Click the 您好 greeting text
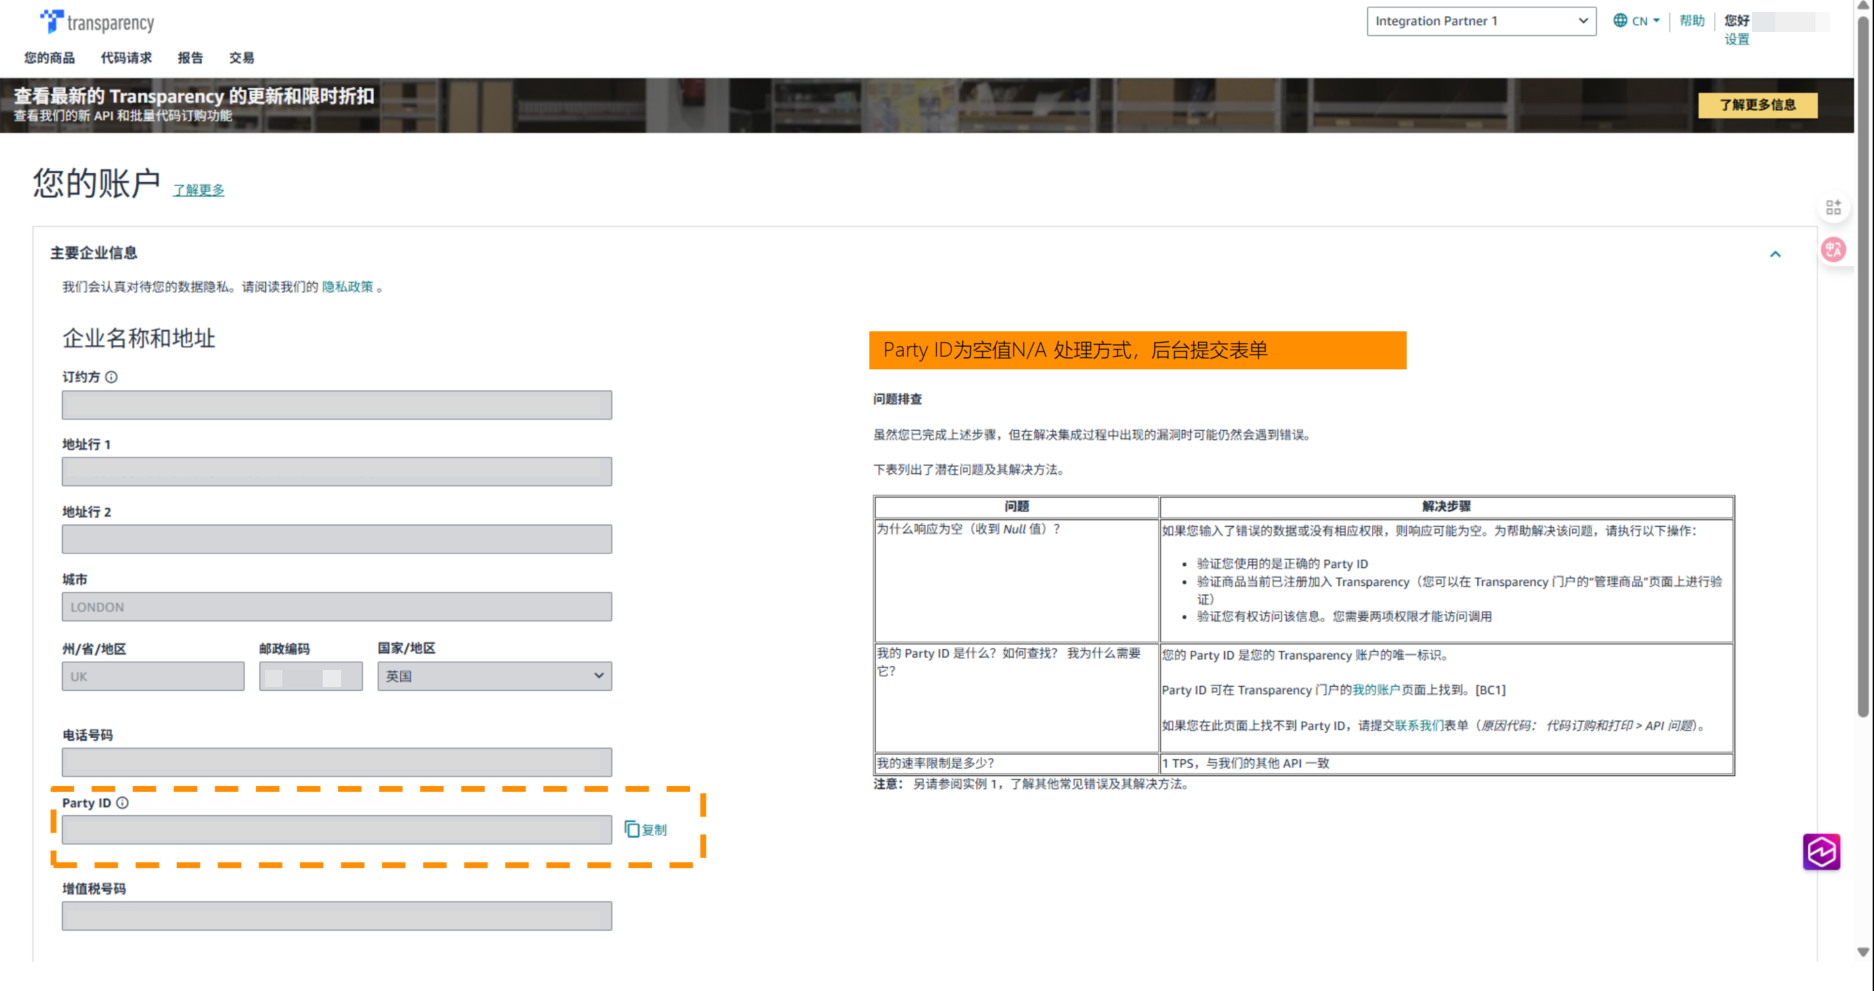The image size is (1874, 991). point(1737,21)
